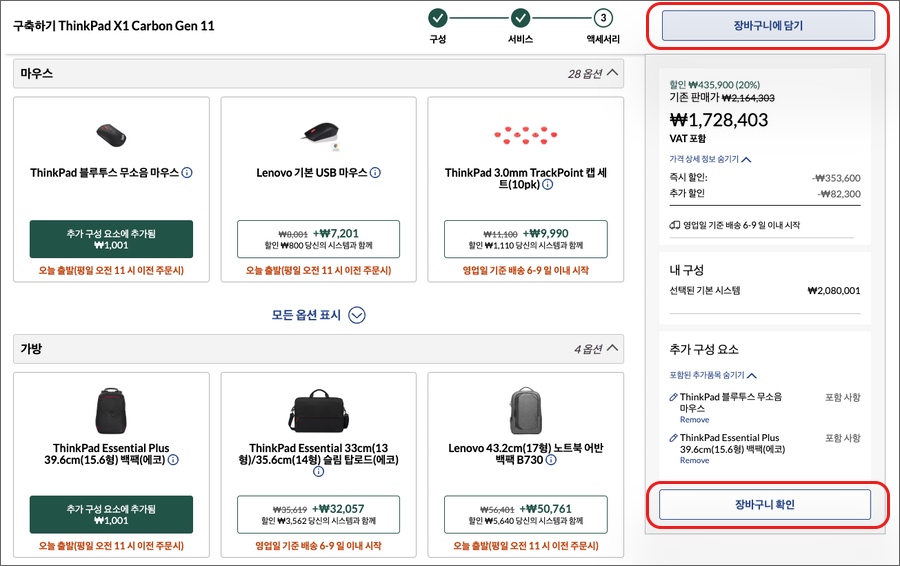Click the 서비스 step label
The image size is (900, 566).
(521, 39)
